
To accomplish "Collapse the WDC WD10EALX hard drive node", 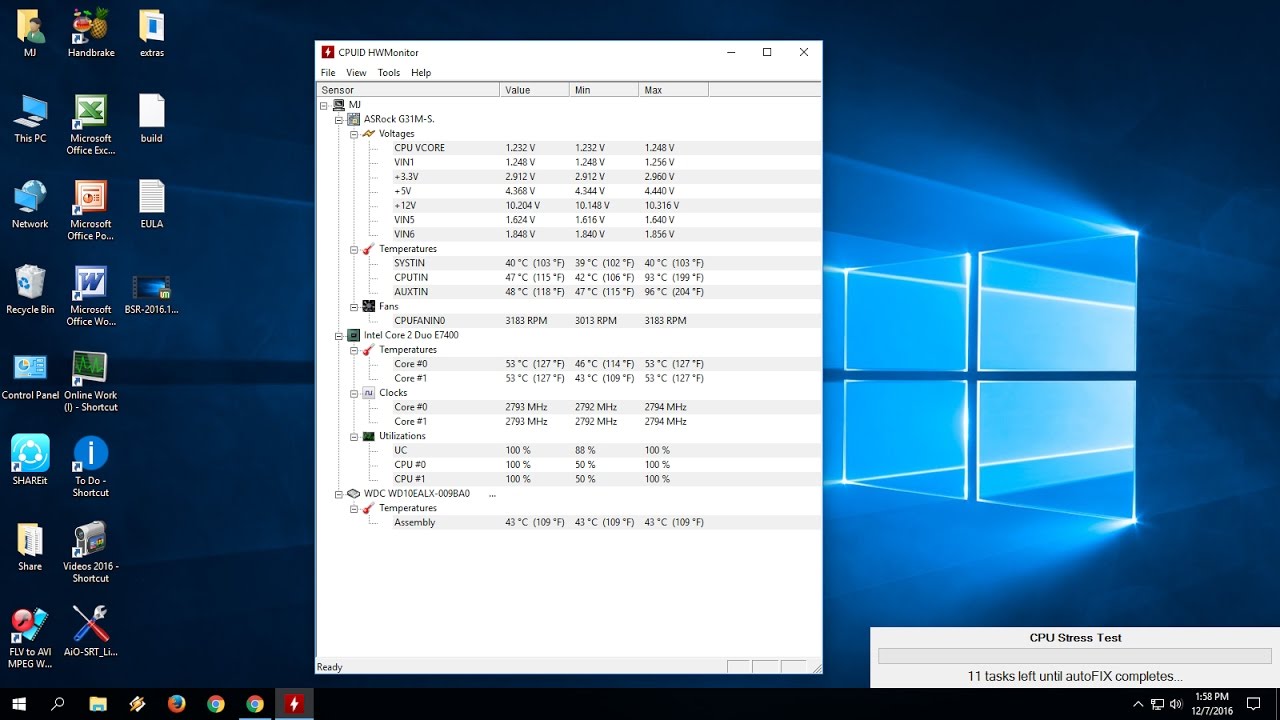I will (x=339, y=494).
